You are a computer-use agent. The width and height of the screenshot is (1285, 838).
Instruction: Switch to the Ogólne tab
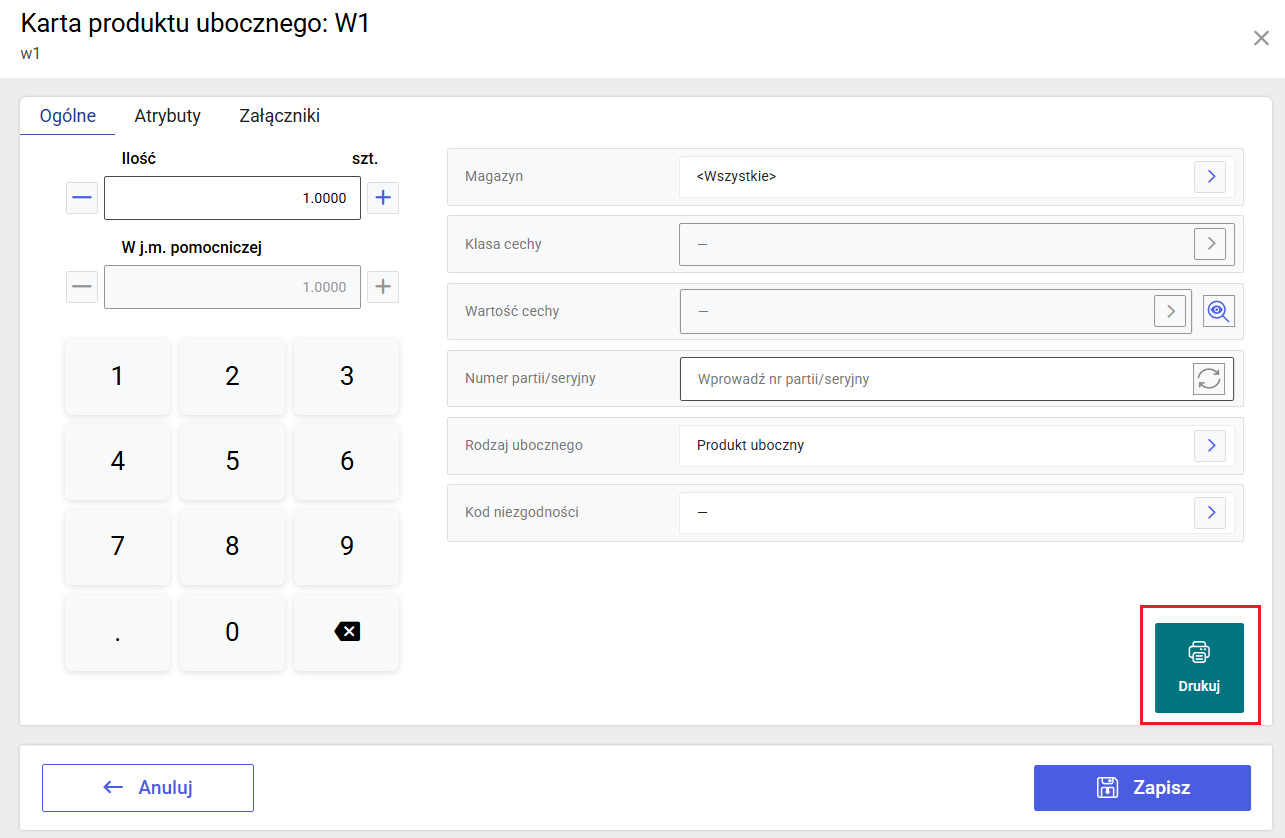tap(68, 116)
